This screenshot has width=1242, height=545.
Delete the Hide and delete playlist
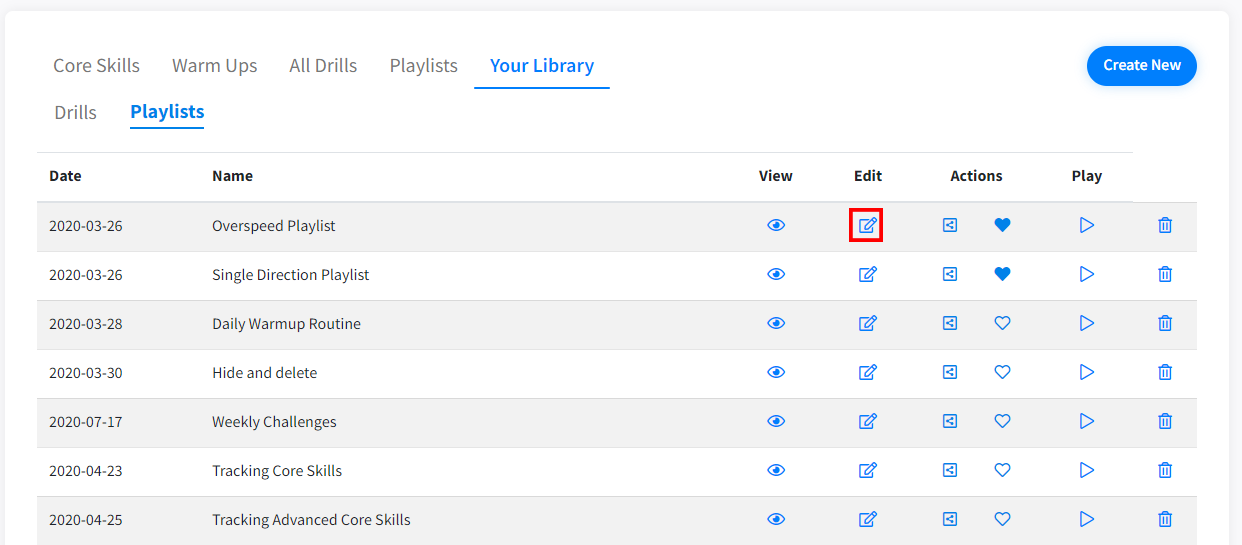(1164, 372)
